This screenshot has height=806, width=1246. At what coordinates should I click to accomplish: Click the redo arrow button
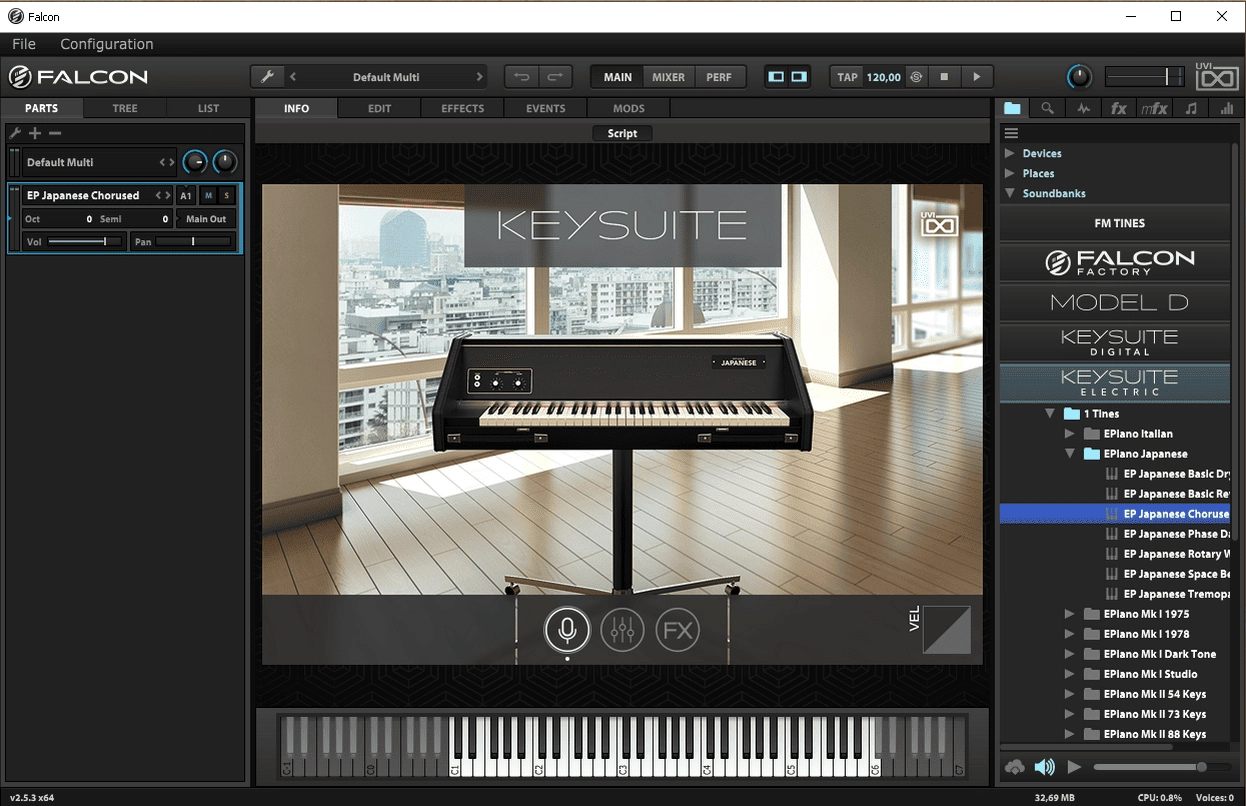pyautogui.click(x=555, y=77)
